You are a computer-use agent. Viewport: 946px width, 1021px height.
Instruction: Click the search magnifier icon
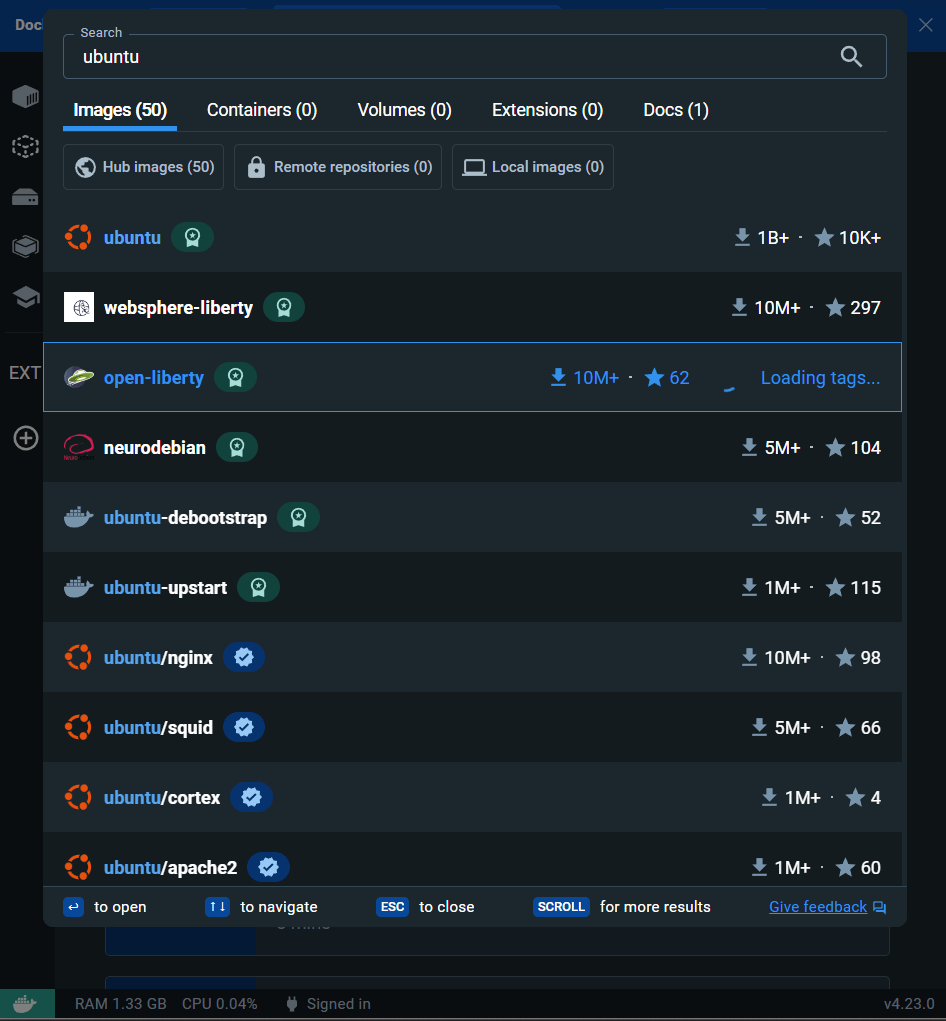click(x=851, y=57)
